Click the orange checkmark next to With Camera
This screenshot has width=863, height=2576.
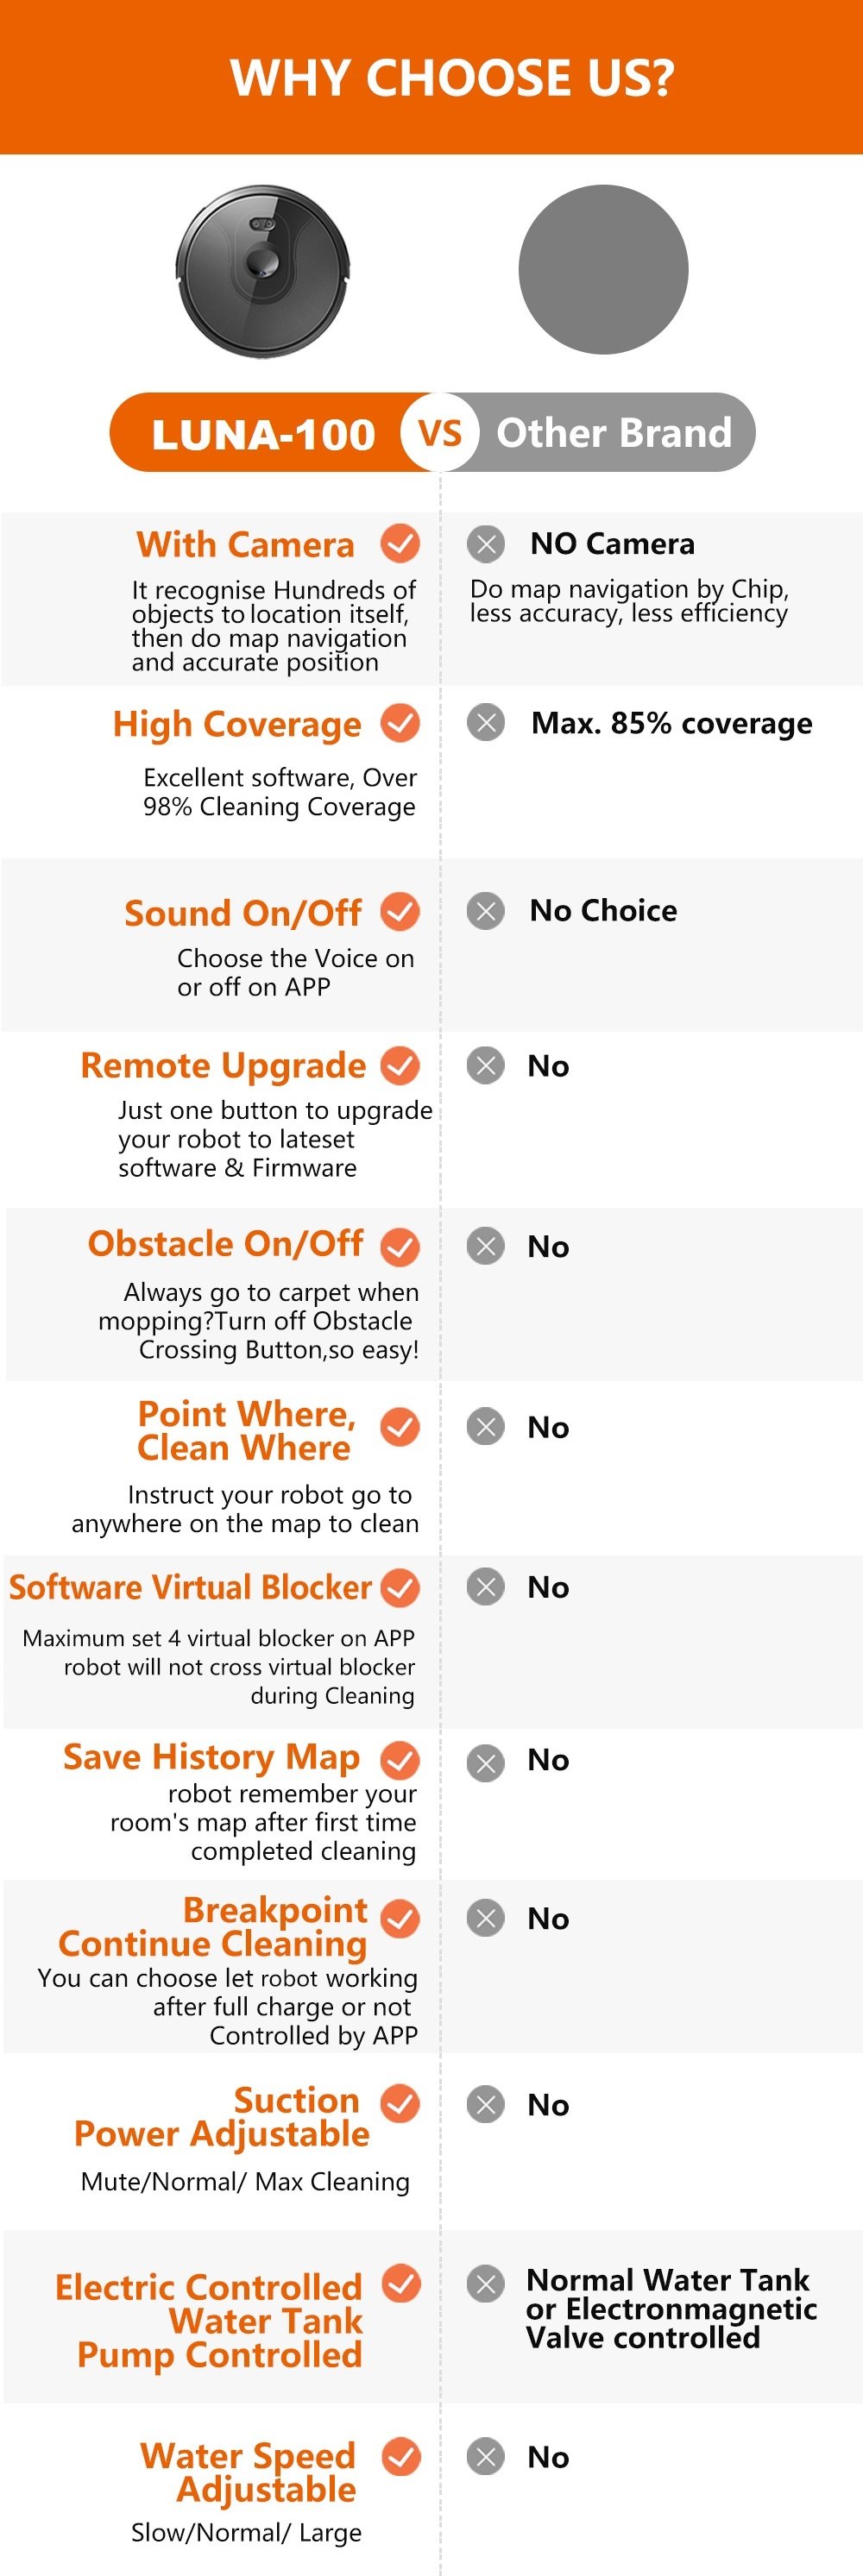click(x=400, y=544)
